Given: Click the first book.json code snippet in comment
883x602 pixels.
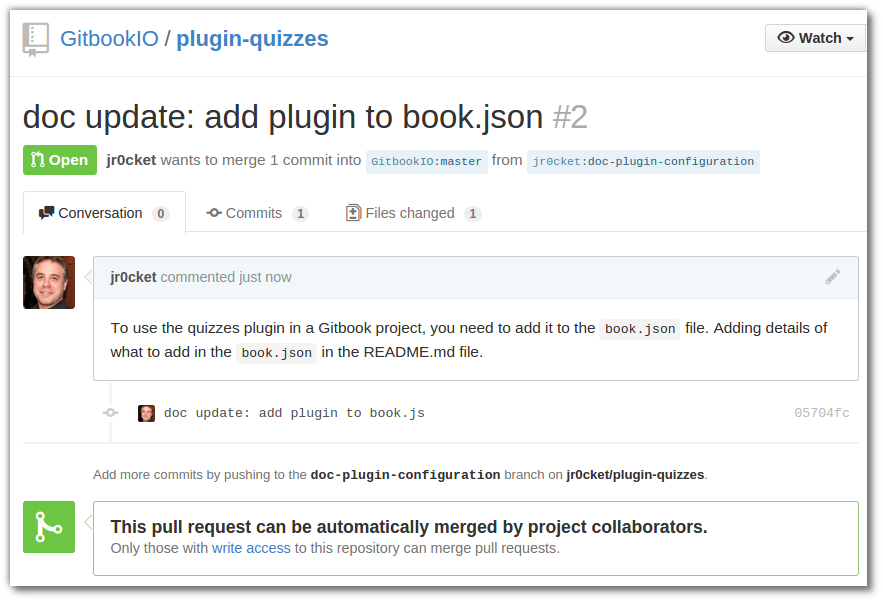Looking at the screenshot, I should coord(640,329).
